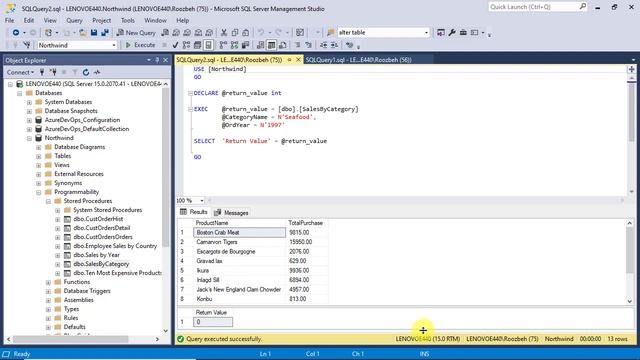Viewport: 640px width, 360px height.
Task: Cut selection with the scissors icon
Action: 224,33
